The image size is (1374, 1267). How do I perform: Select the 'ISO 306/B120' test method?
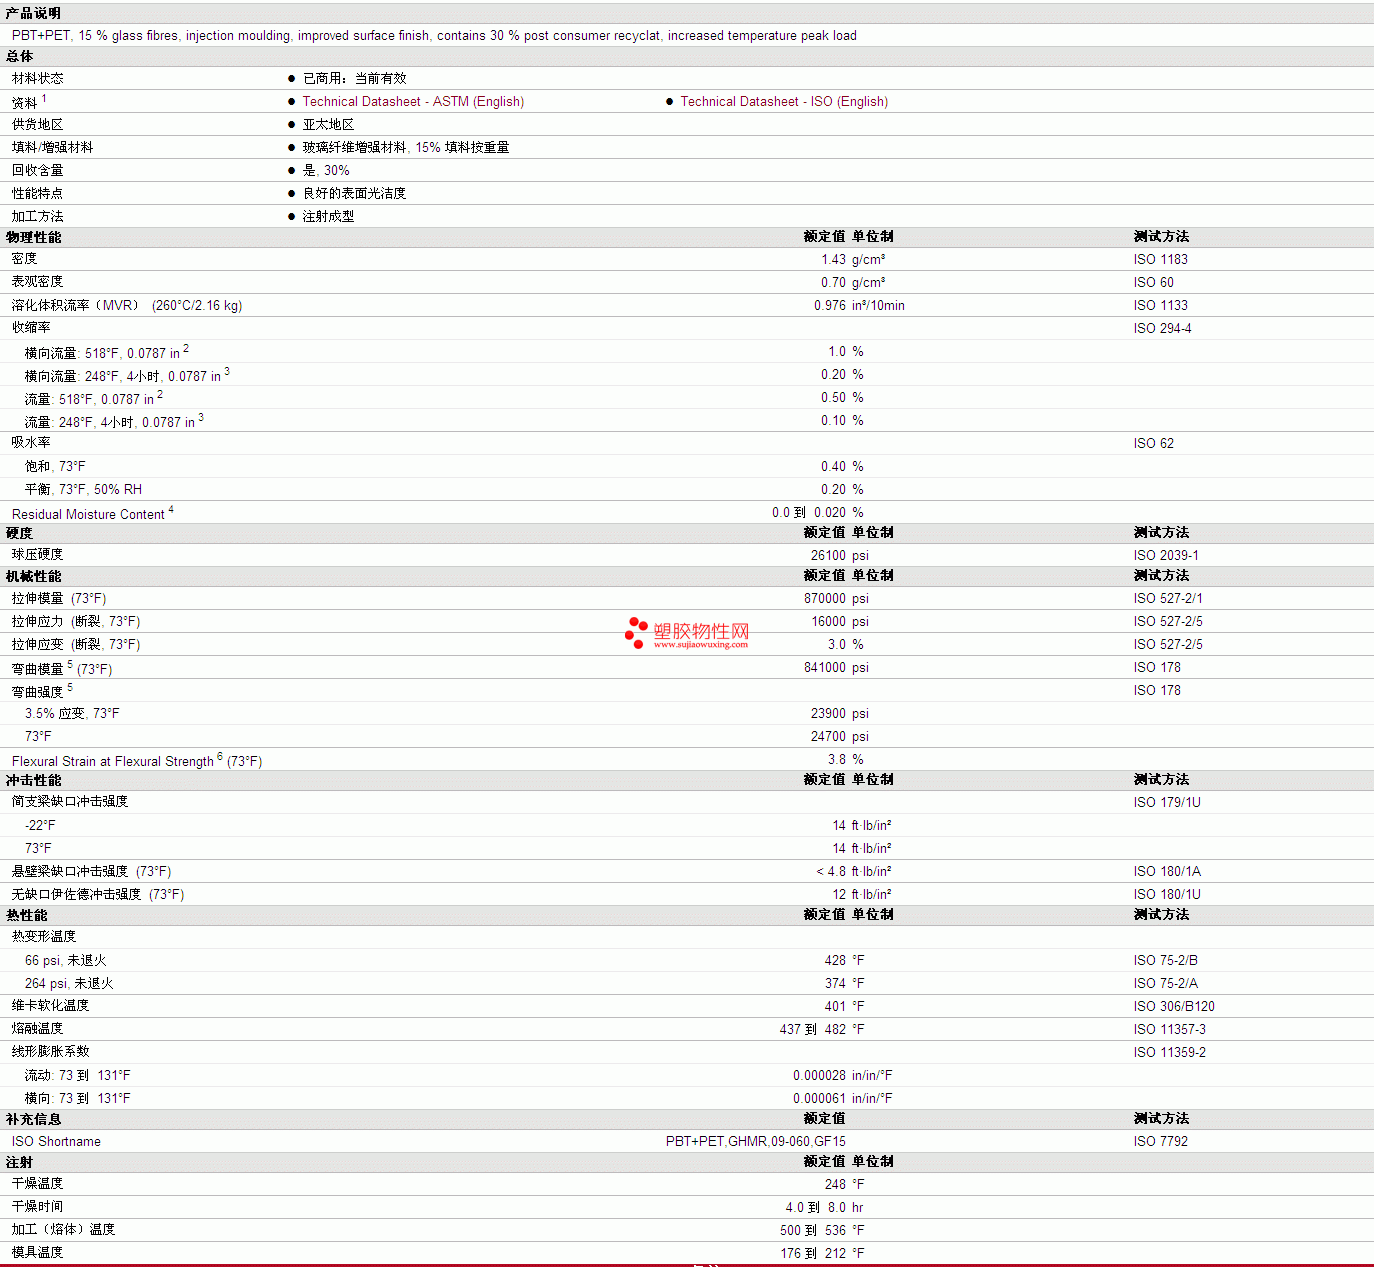tap(1174, 1006)
